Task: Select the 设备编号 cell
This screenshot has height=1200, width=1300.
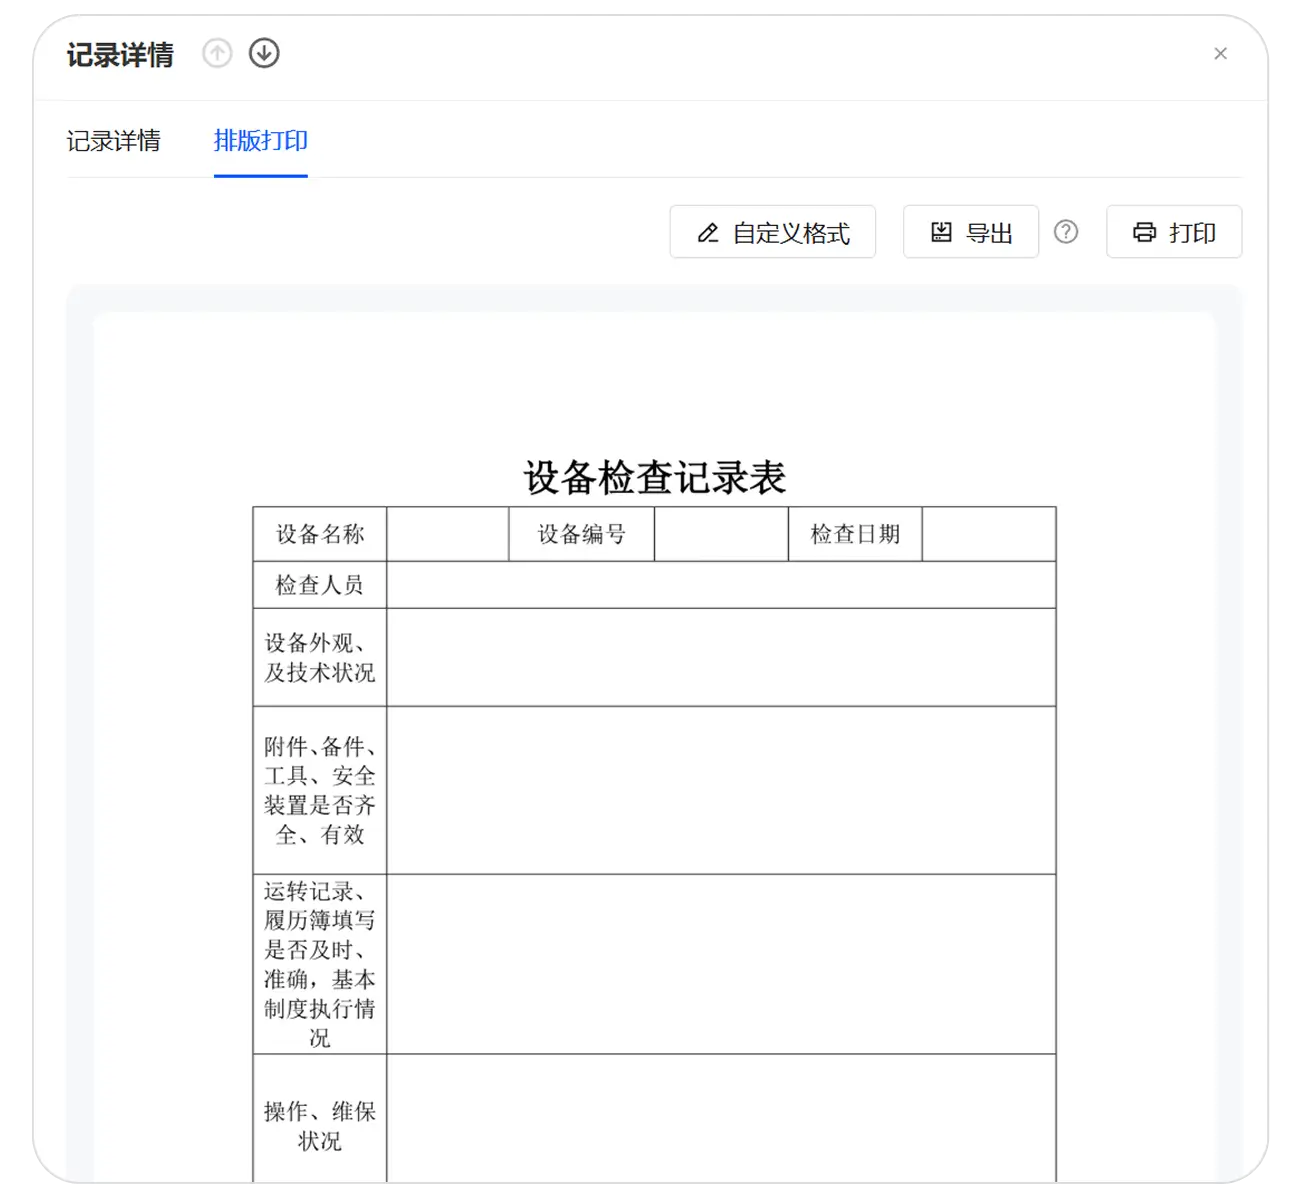Action: tap(582, 534)
